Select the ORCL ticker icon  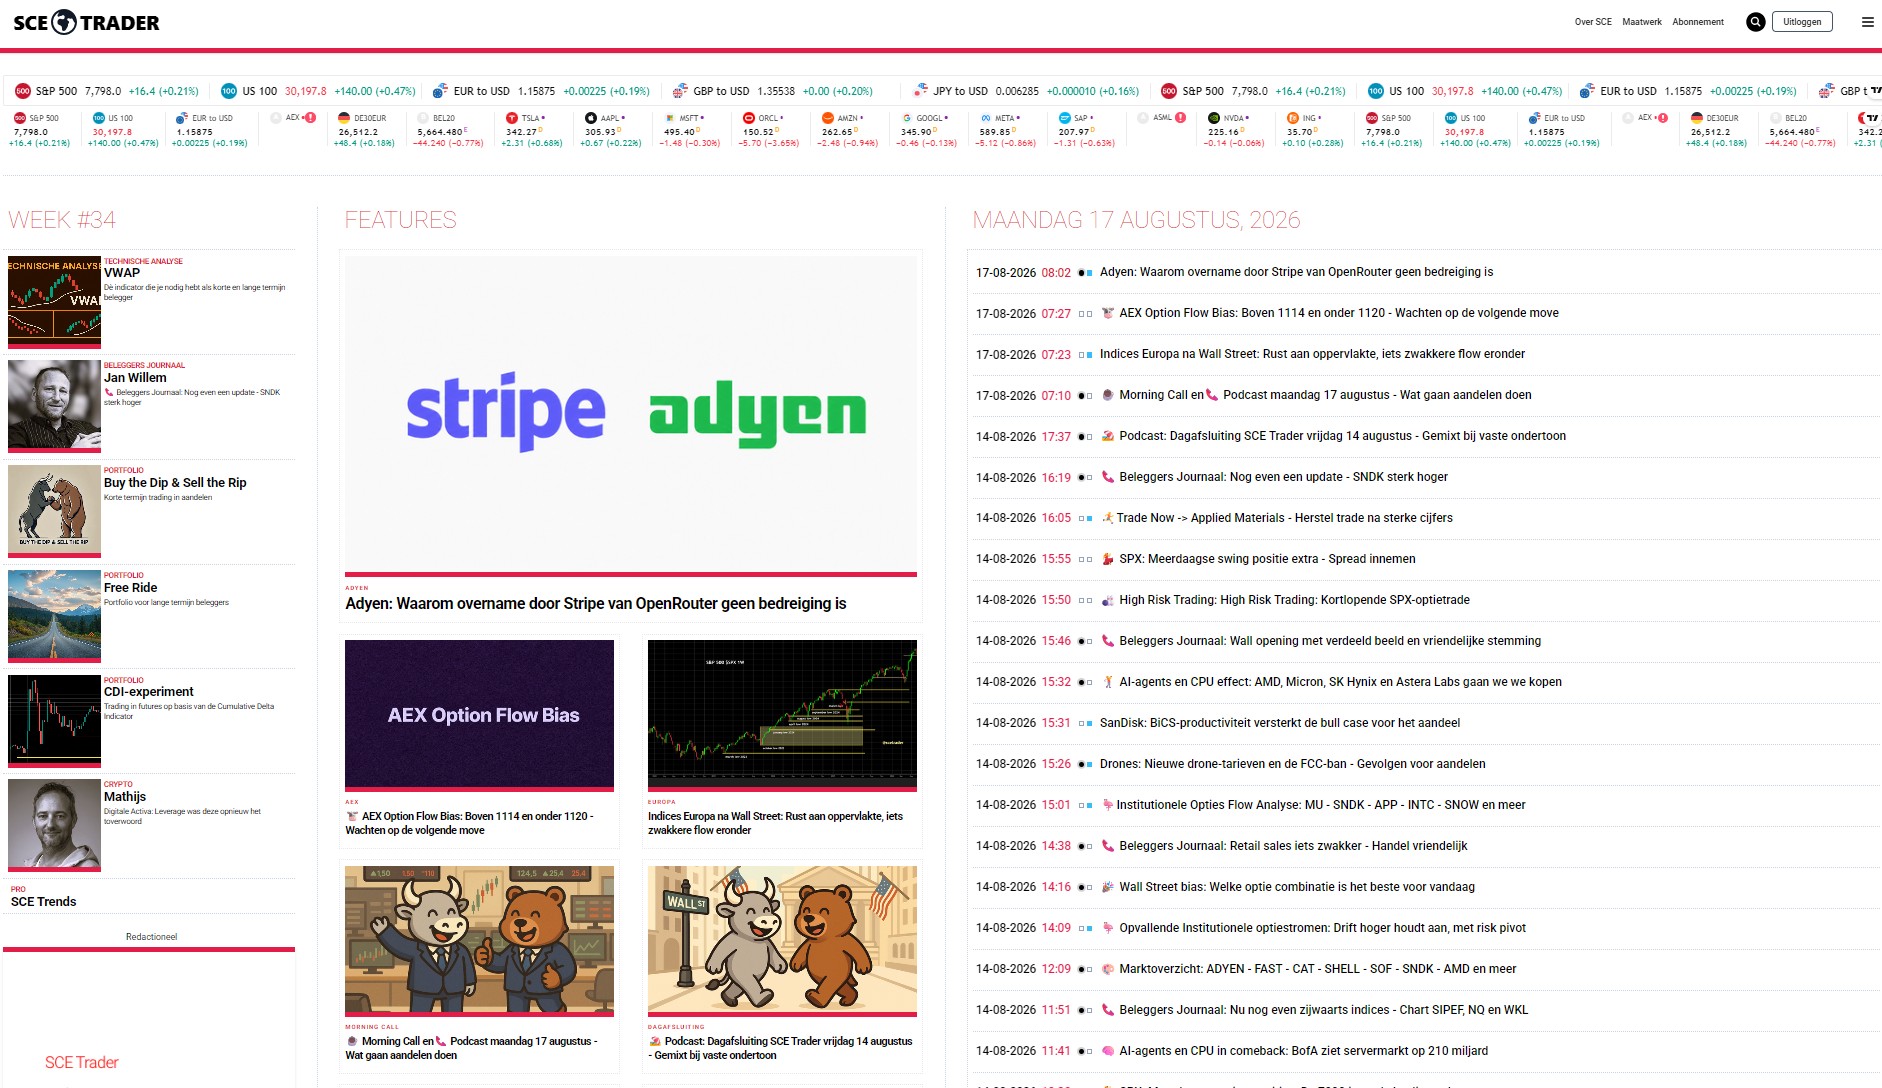(749, 118)
